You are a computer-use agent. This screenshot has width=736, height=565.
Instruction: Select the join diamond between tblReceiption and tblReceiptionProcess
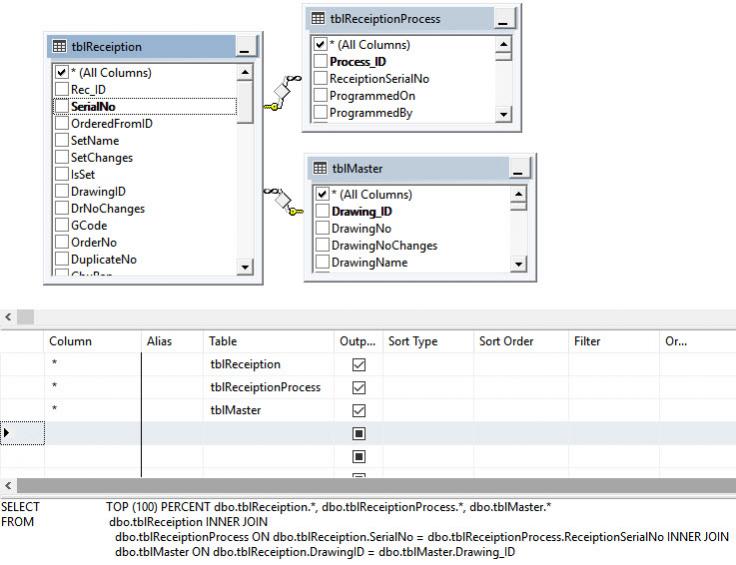click(x=282, y=91)
